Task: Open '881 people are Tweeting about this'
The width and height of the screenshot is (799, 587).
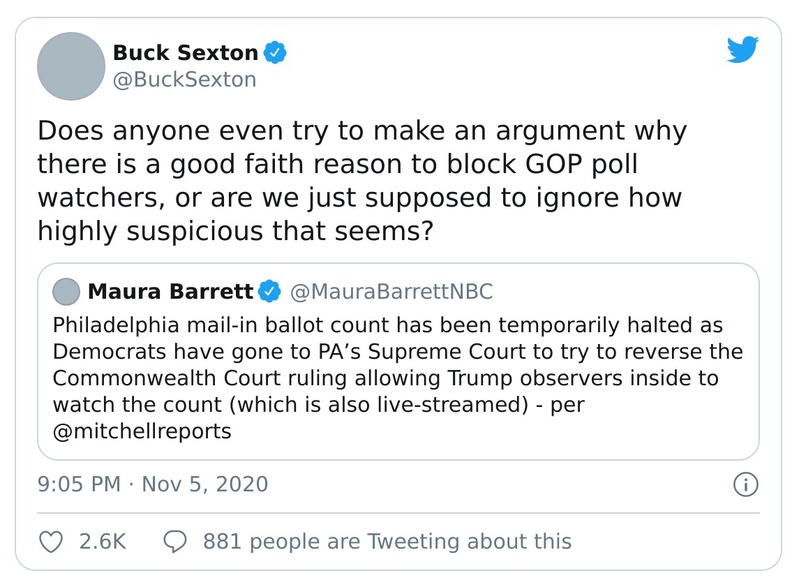Action: tap(387, 541)
